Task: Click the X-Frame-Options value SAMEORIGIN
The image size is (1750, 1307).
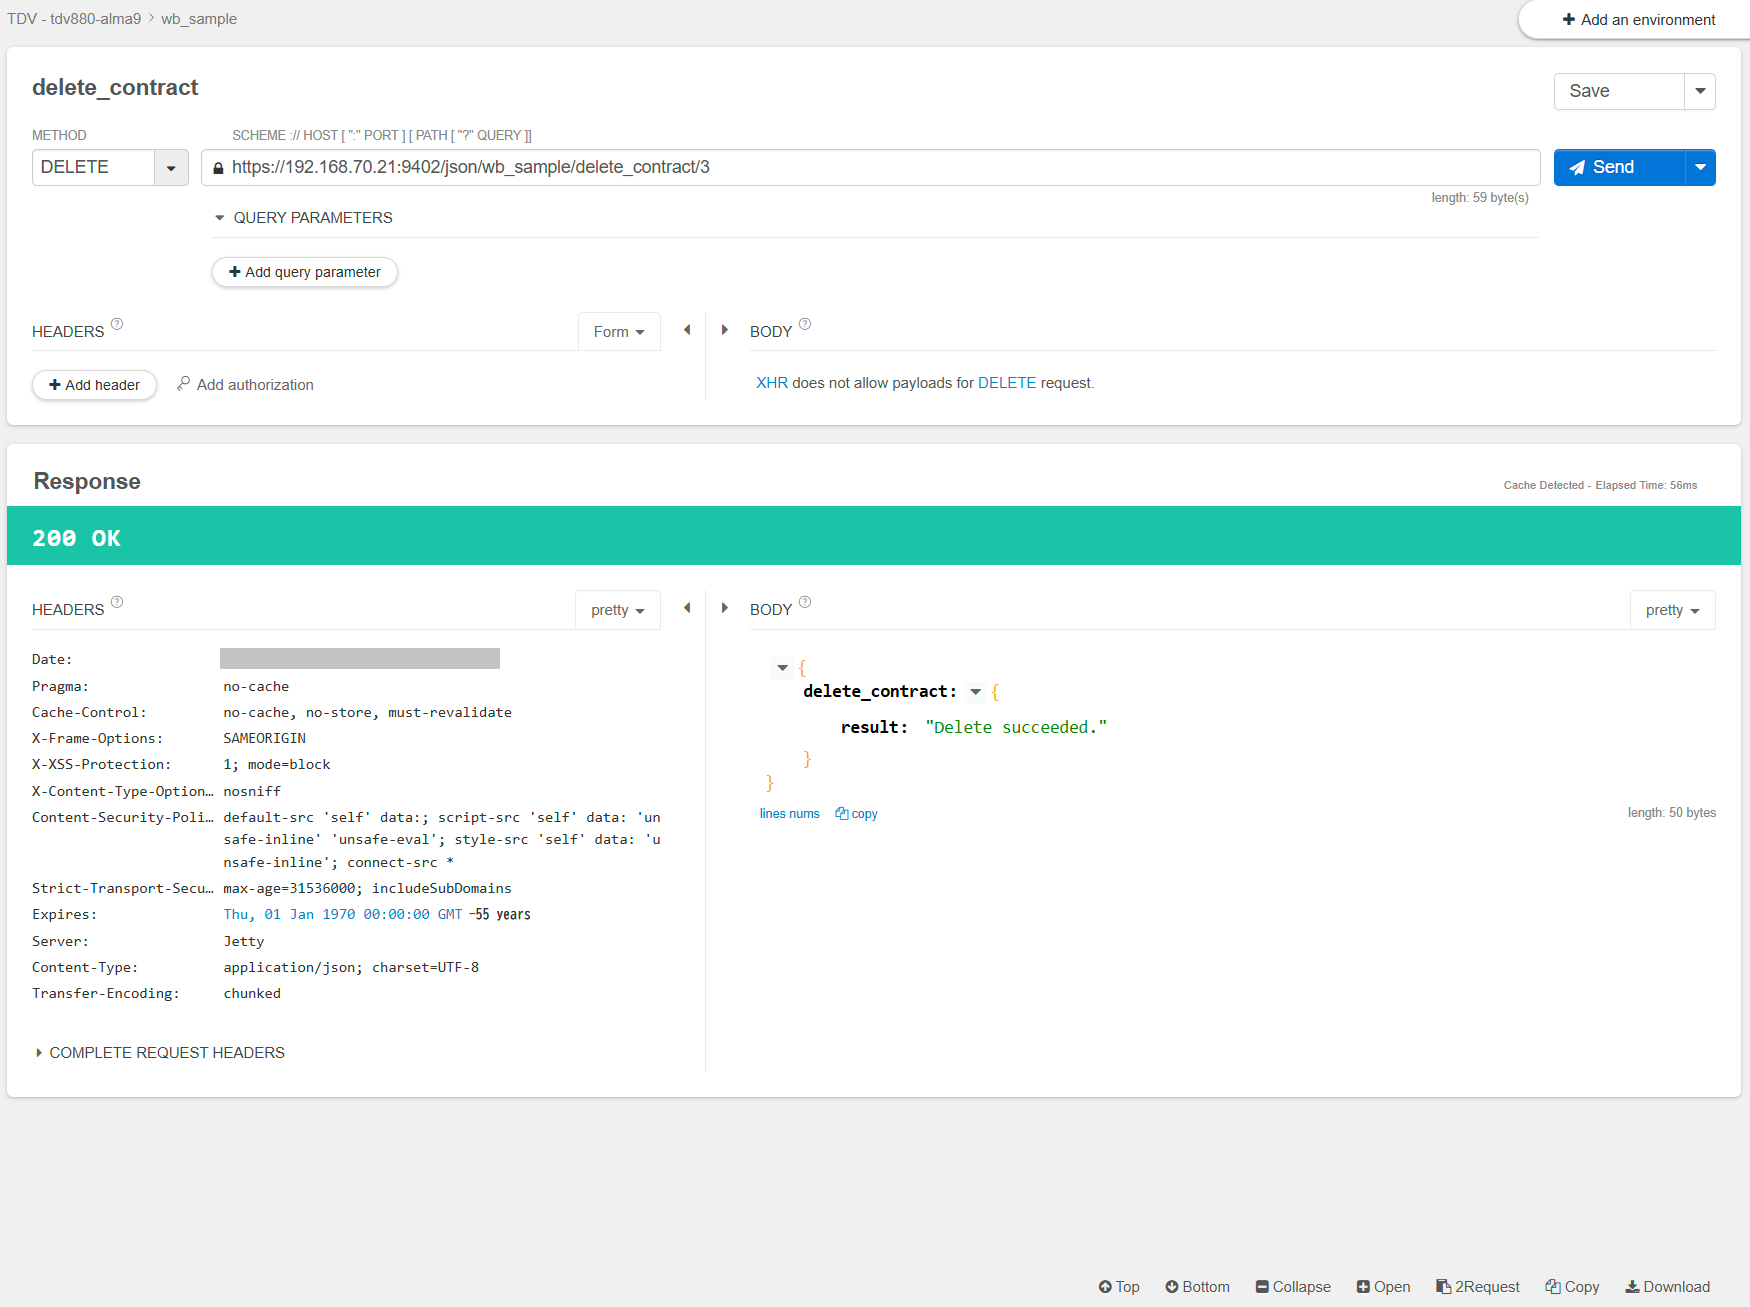Action: 265,739
